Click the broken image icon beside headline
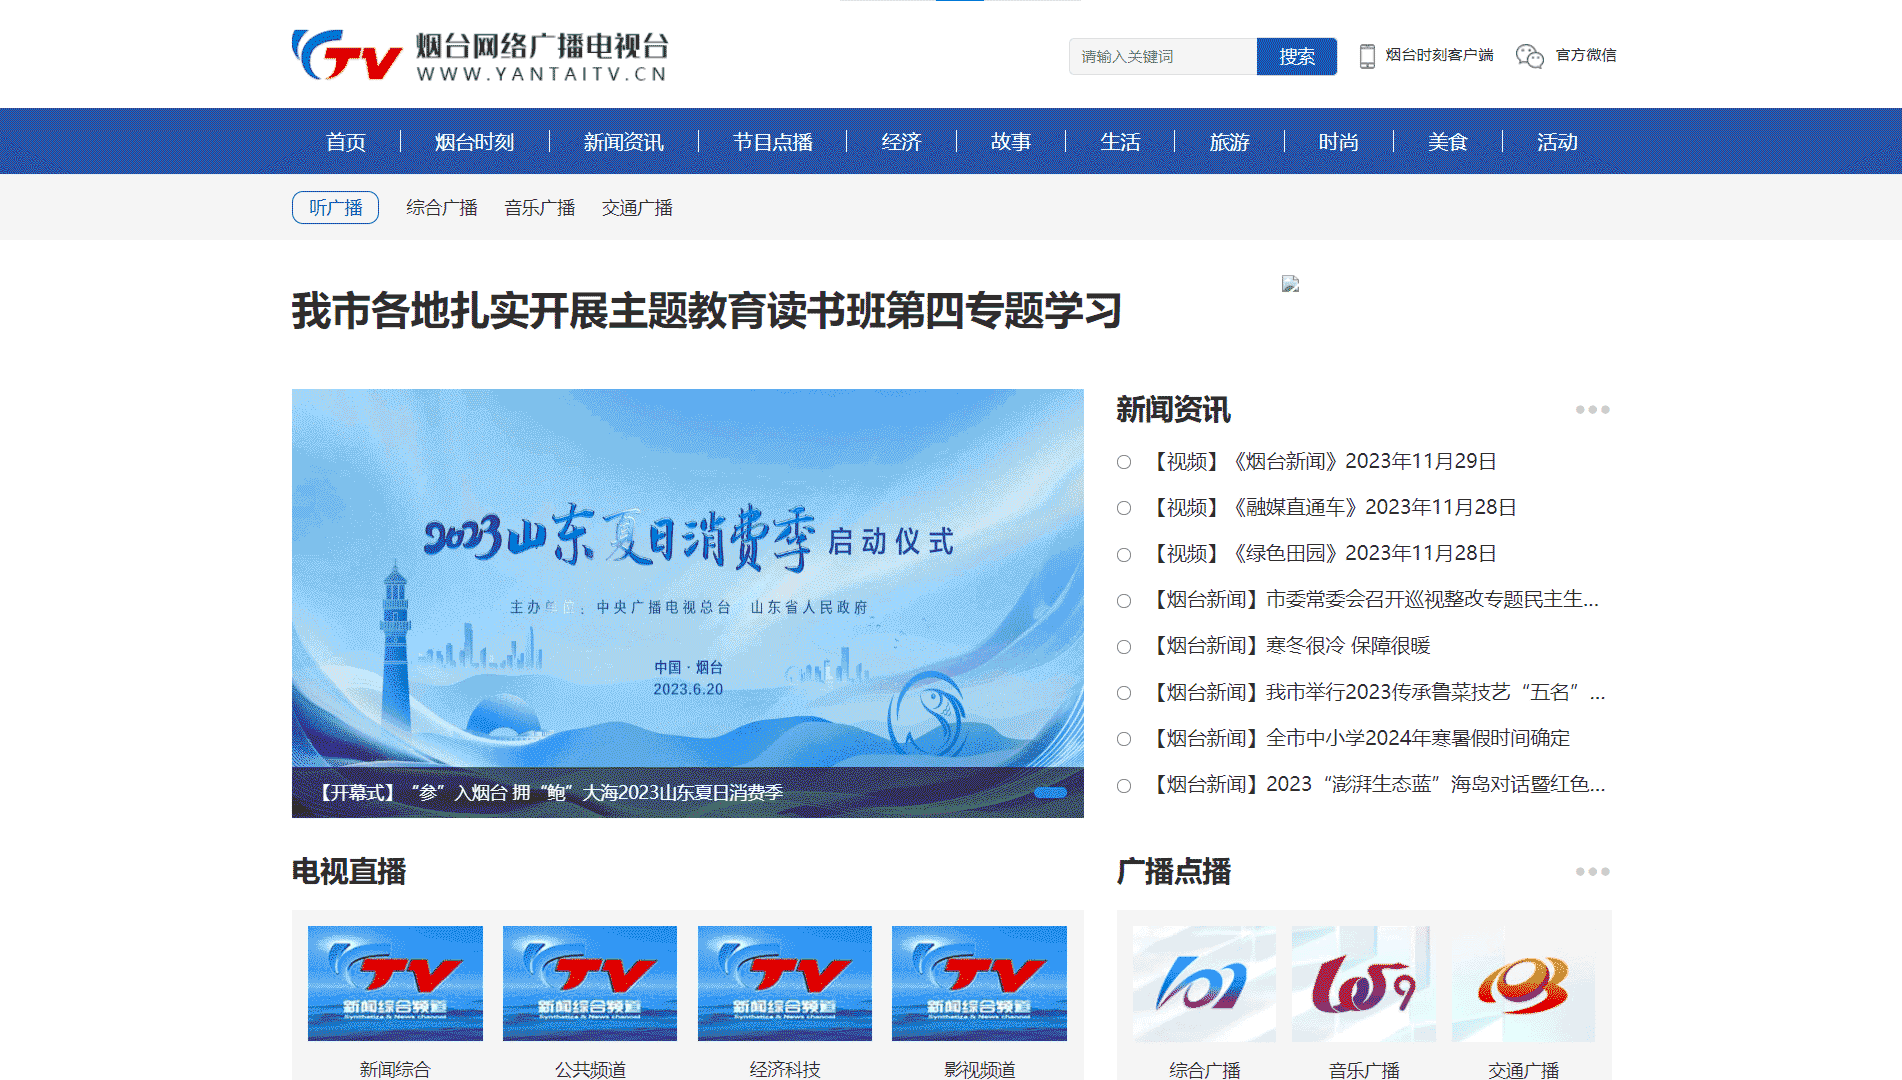 (x=1291, y=284)
